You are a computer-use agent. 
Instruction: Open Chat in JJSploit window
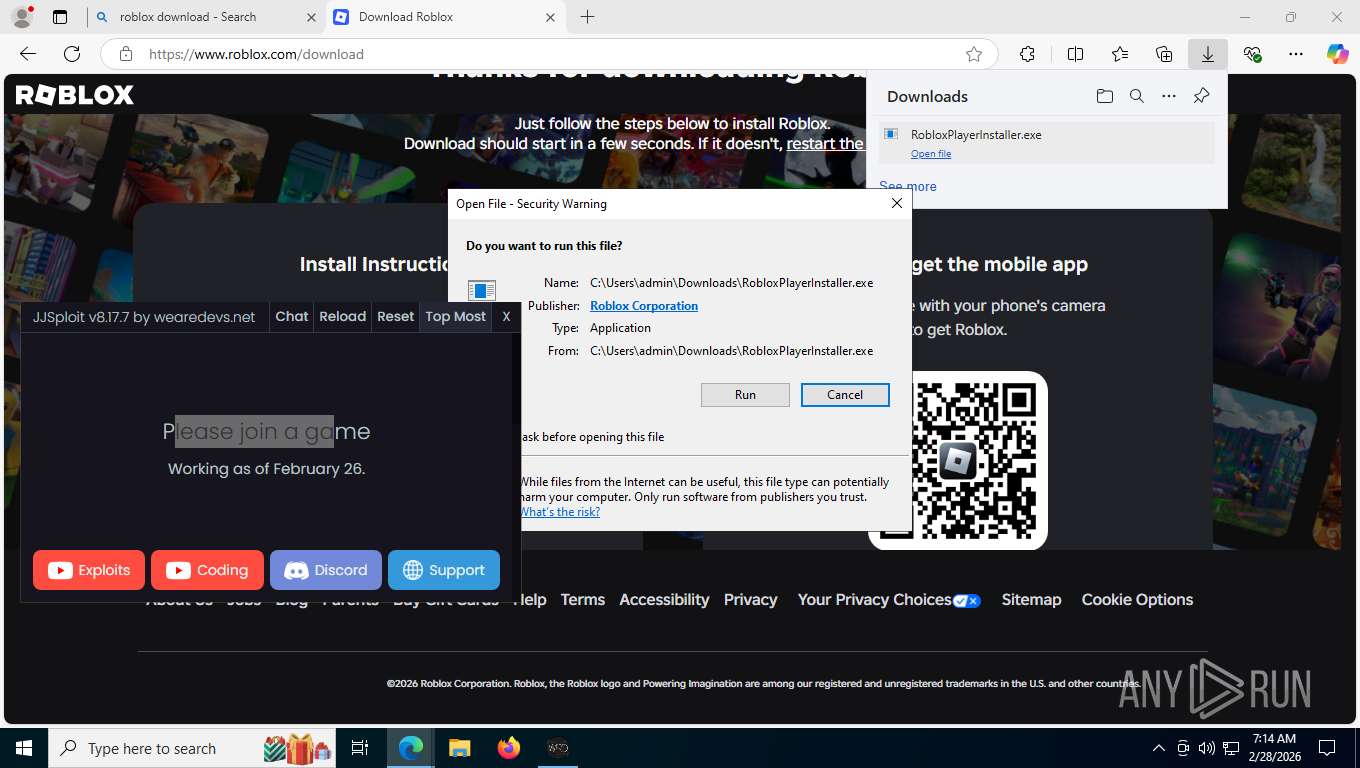pos(292,316)
